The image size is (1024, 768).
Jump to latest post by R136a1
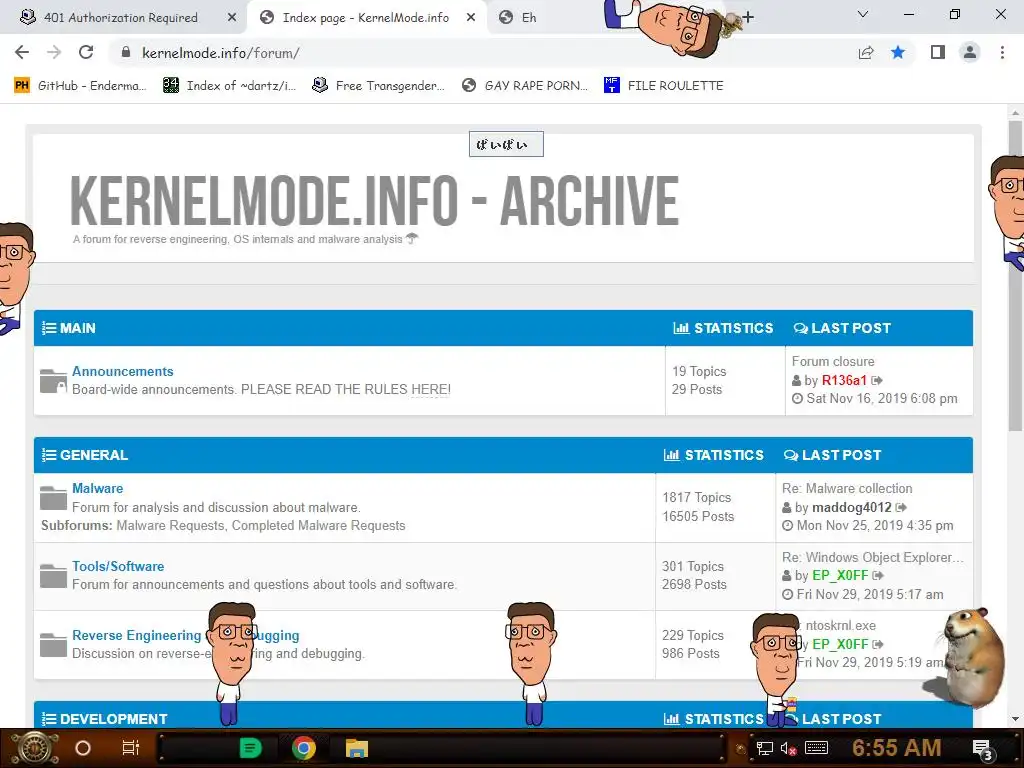point(877,380)
